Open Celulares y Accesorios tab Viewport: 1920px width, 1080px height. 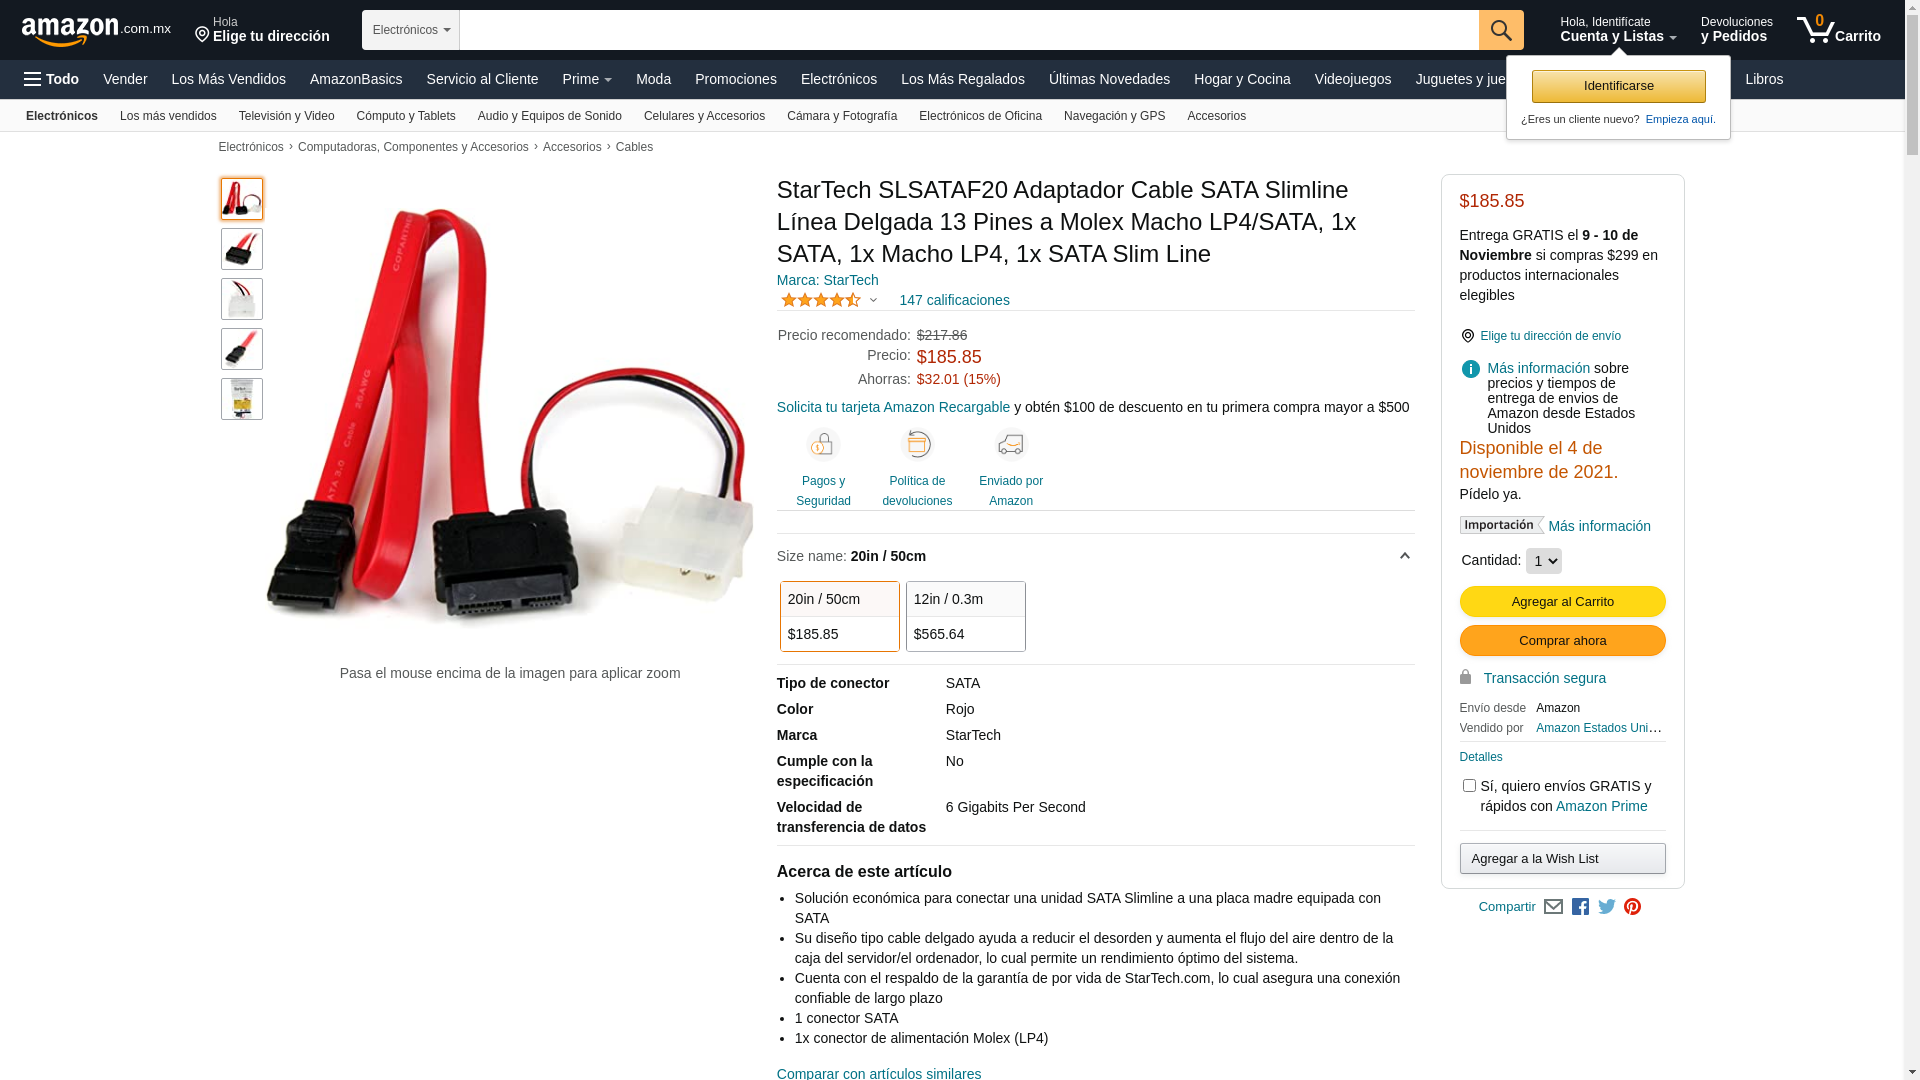[x=704, y=116]
